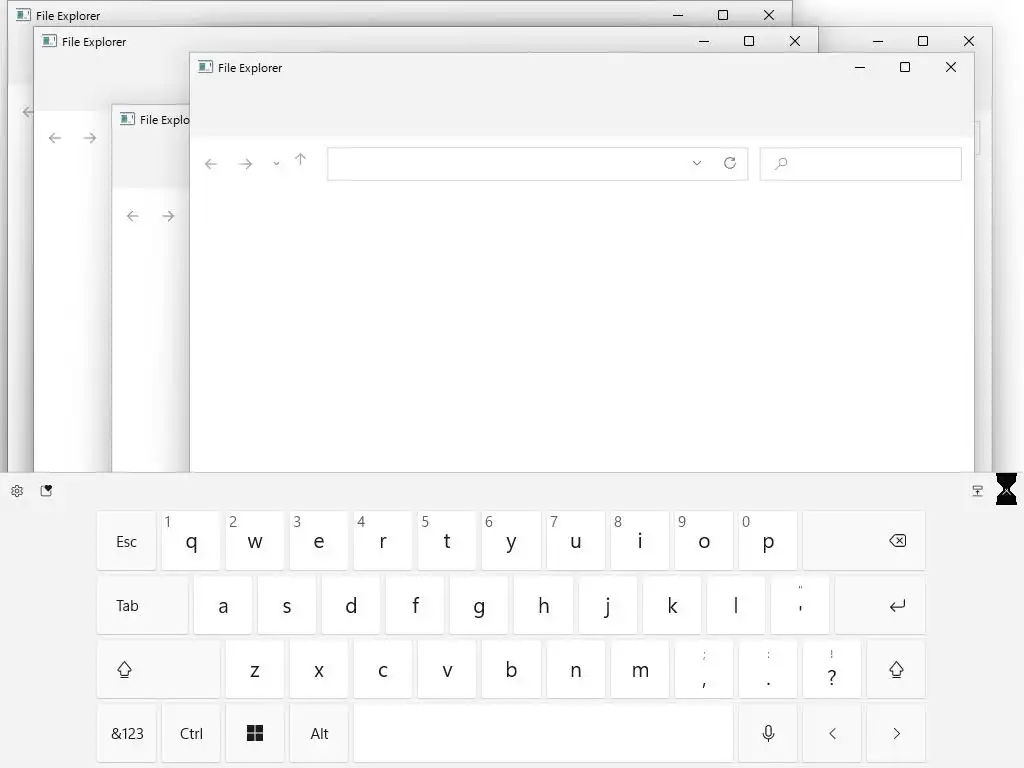The image size is (1024, 768).
Task: Click the Back arrow in front File Explorer
Action: 210,164
